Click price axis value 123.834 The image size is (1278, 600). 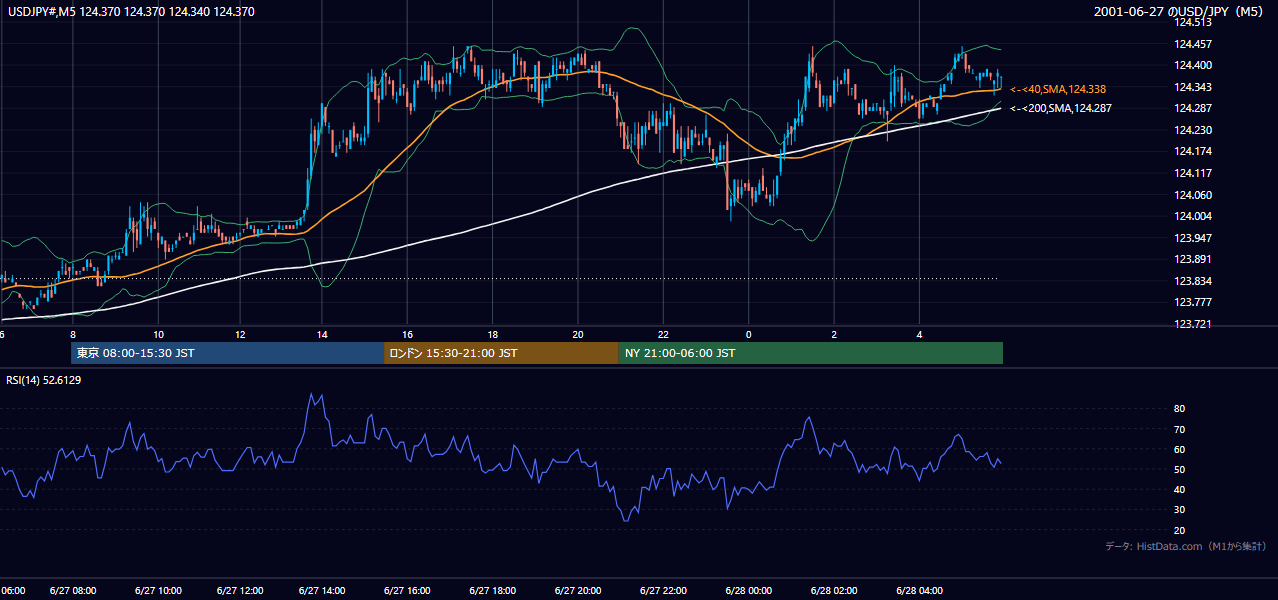1192,281
